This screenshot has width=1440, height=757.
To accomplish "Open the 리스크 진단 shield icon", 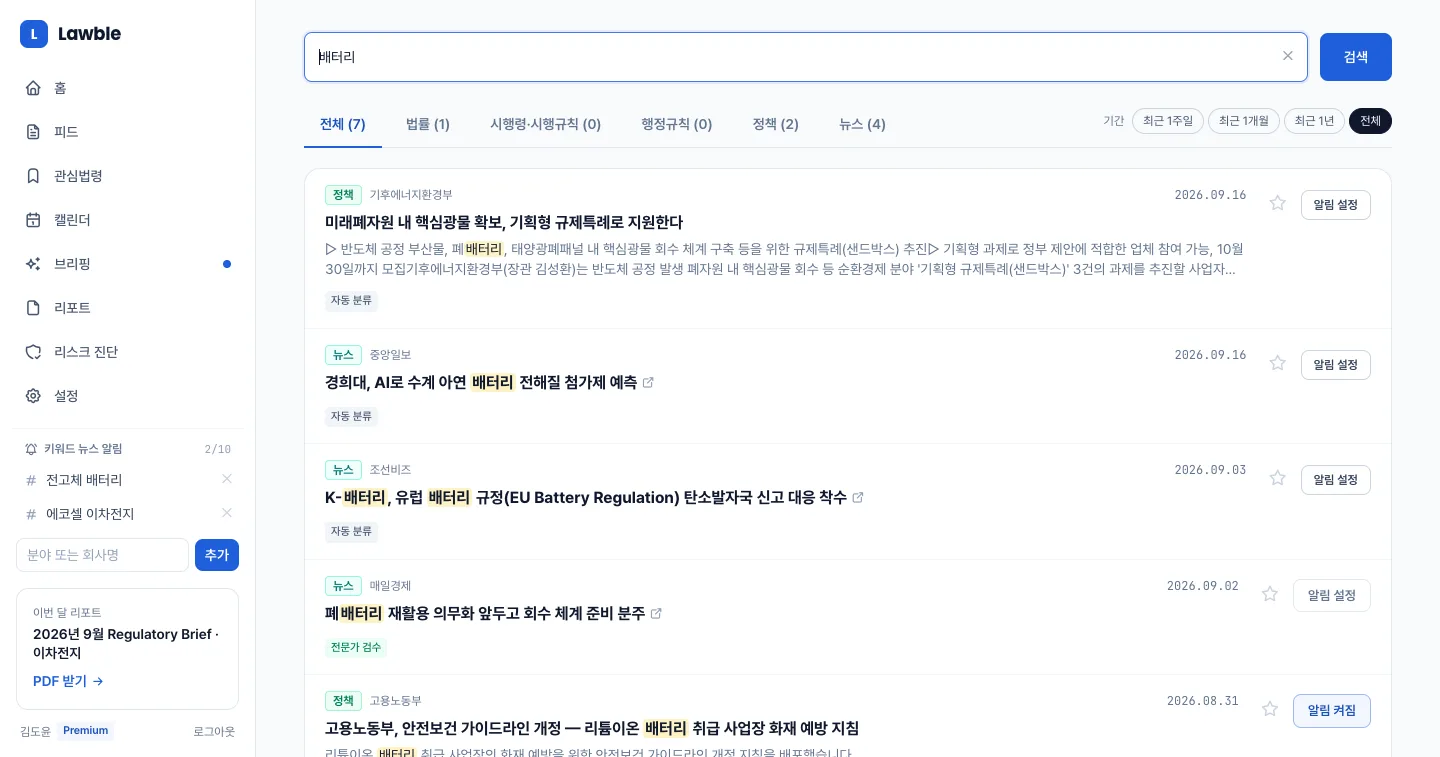I will pos(33,352).
